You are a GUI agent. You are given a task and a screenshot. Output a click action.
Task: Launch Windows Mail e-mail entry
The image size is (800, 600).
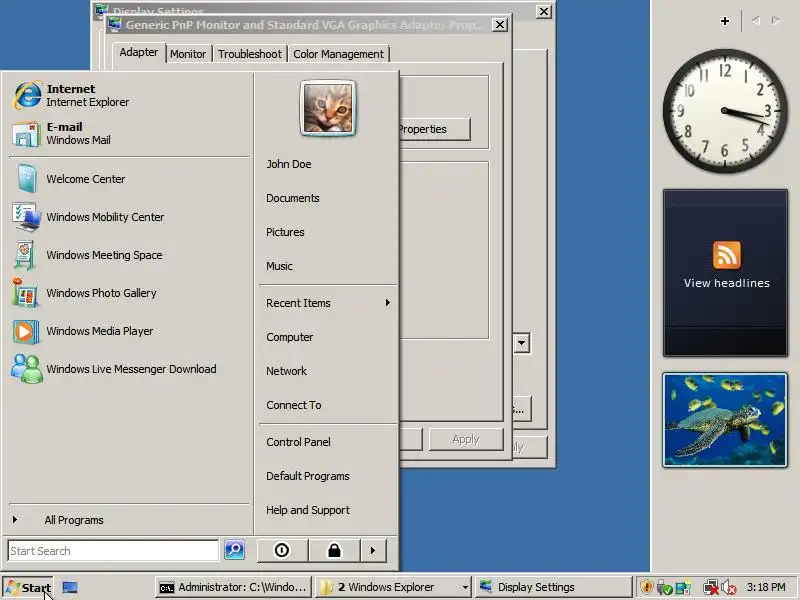130,134
